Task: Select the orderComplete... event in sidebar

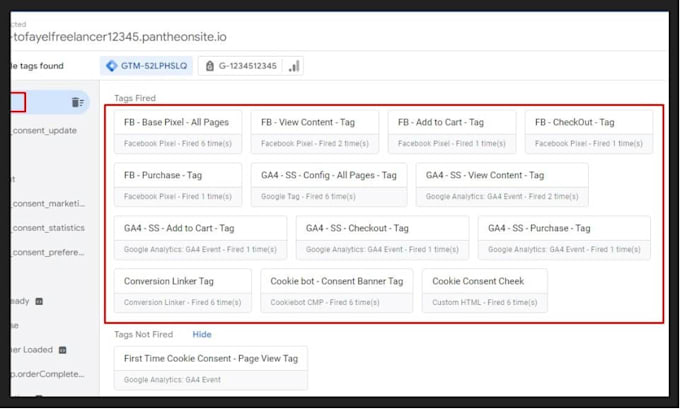Action: pos(48,374)
